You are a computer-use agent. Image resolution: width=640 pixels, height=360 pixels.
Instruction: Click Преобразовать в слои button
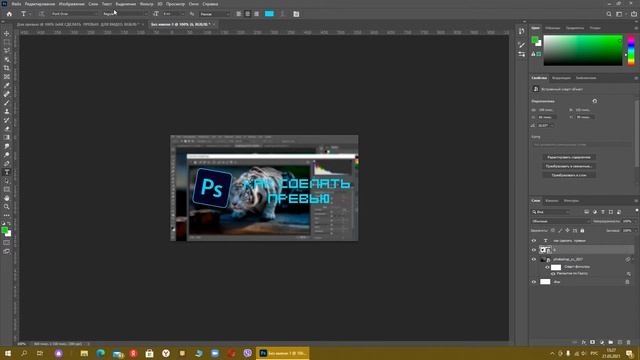coord(569,175)
